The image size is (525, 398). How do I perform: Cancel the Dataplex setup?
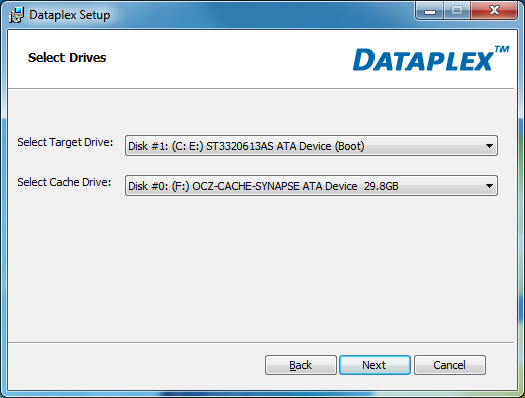(x=450, y=365)
